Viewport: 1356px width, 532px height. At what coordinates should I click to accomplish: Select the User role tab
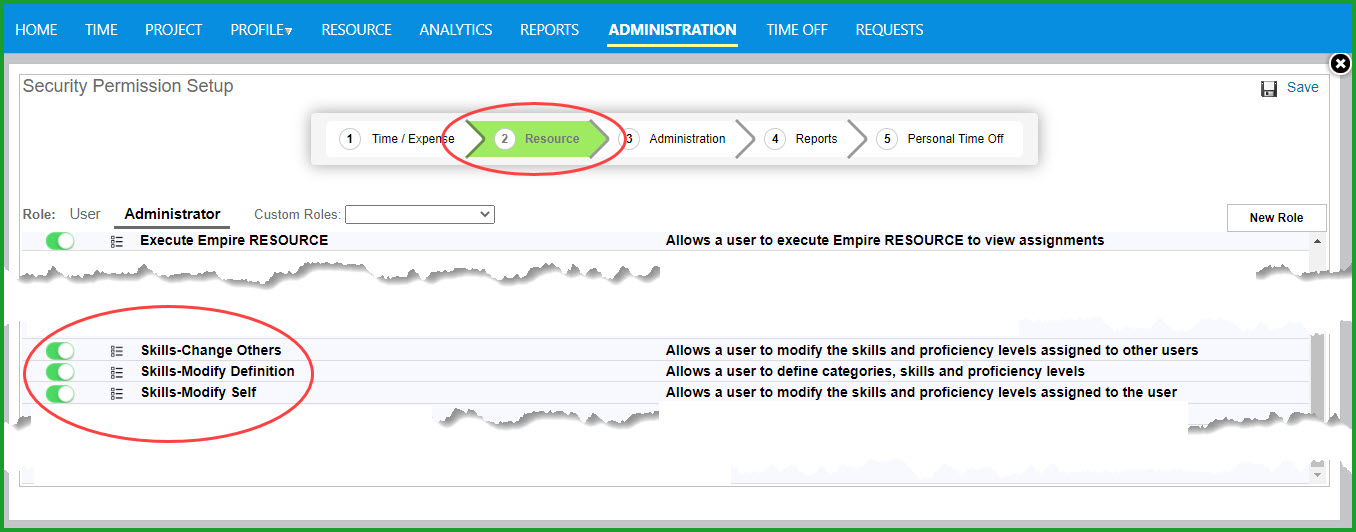pyautogui.click(x=85, y=214)
